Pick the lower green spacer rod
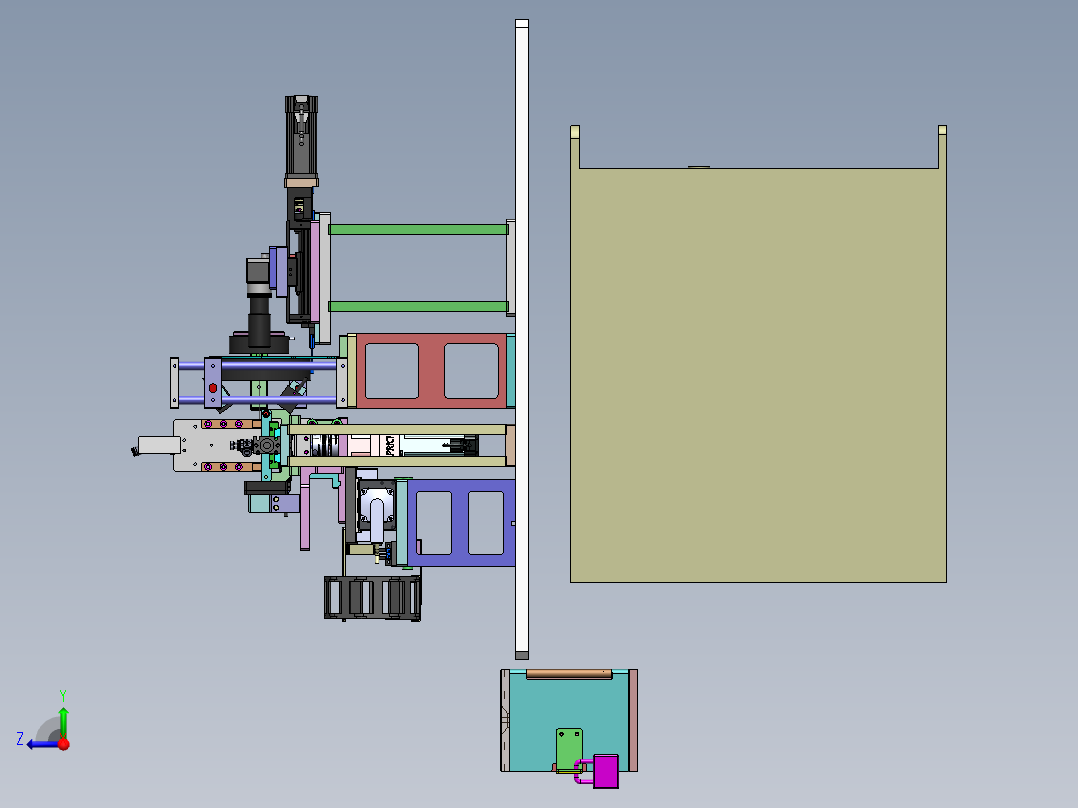Screen dimensions: 1078x808 (x=418, y=307)
